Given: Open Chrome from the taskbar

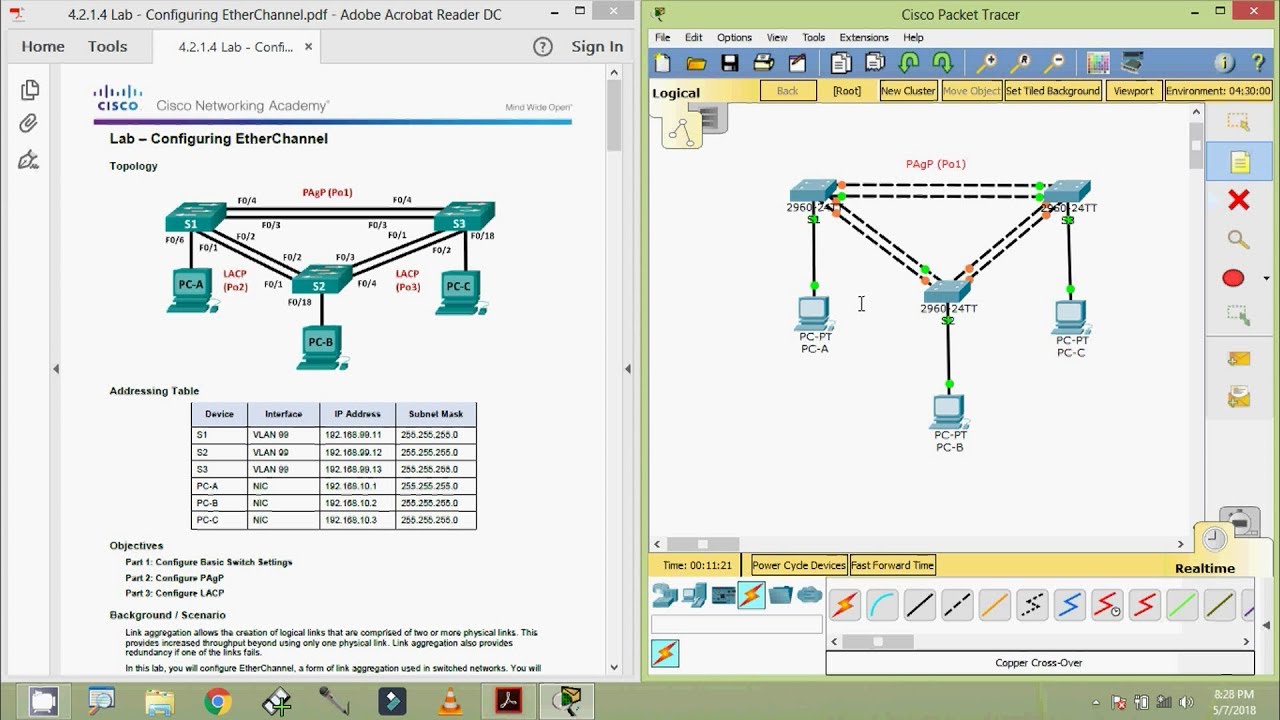Looking at the screenshot, I should [219, 701].
